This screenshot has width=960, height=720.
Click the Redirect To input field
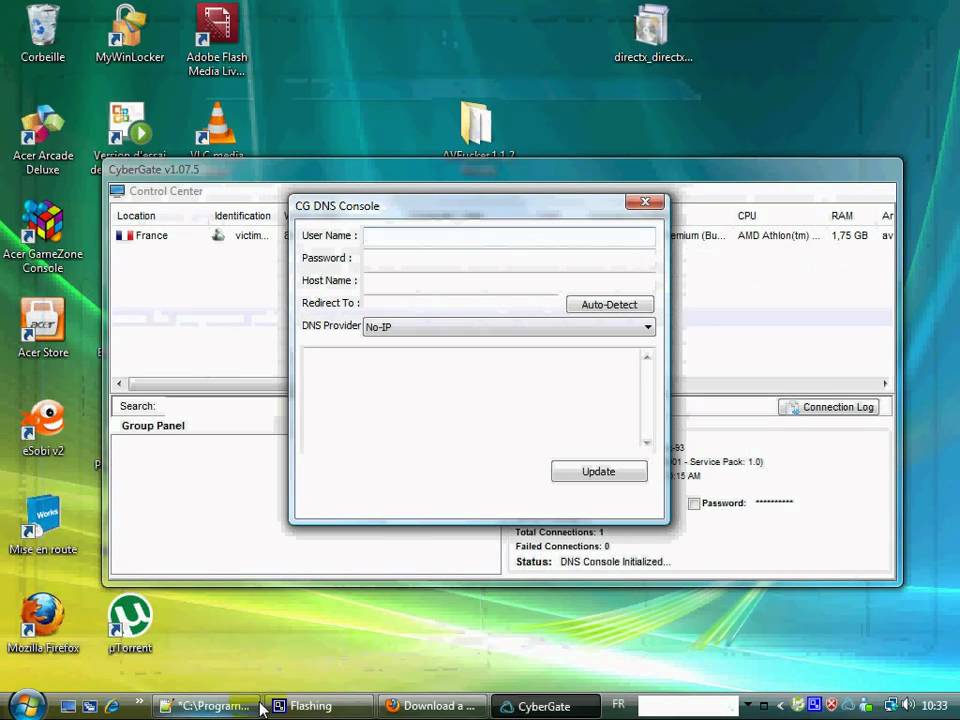pyautogui.click(x=462, y=304)
